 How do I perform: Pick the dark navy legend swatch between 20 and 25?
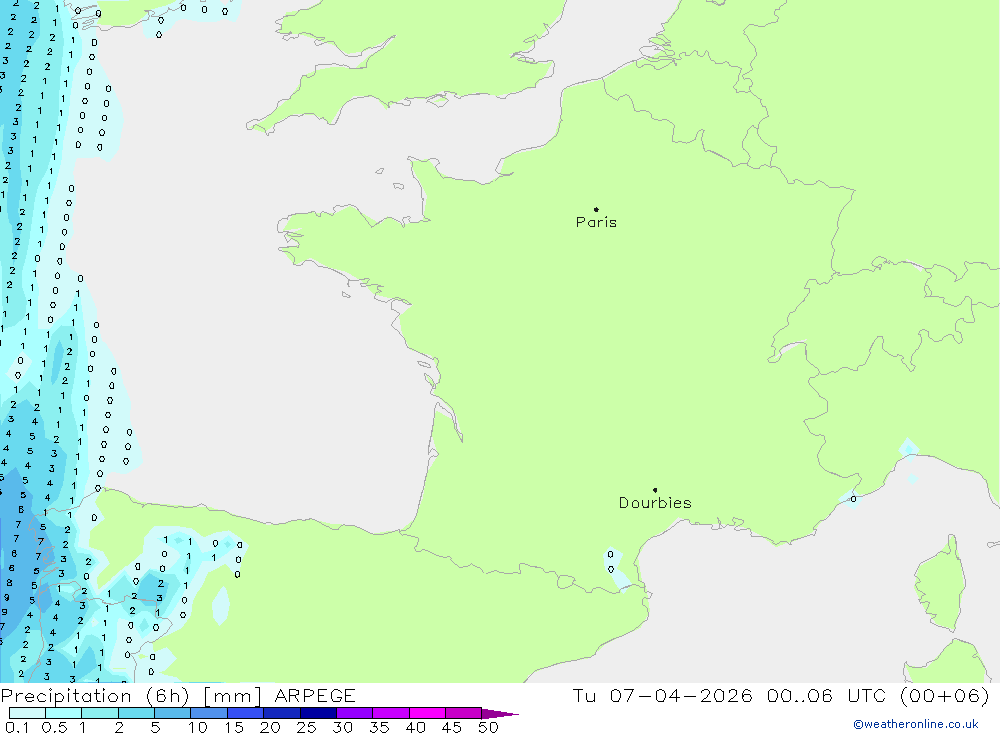(282, 713)
